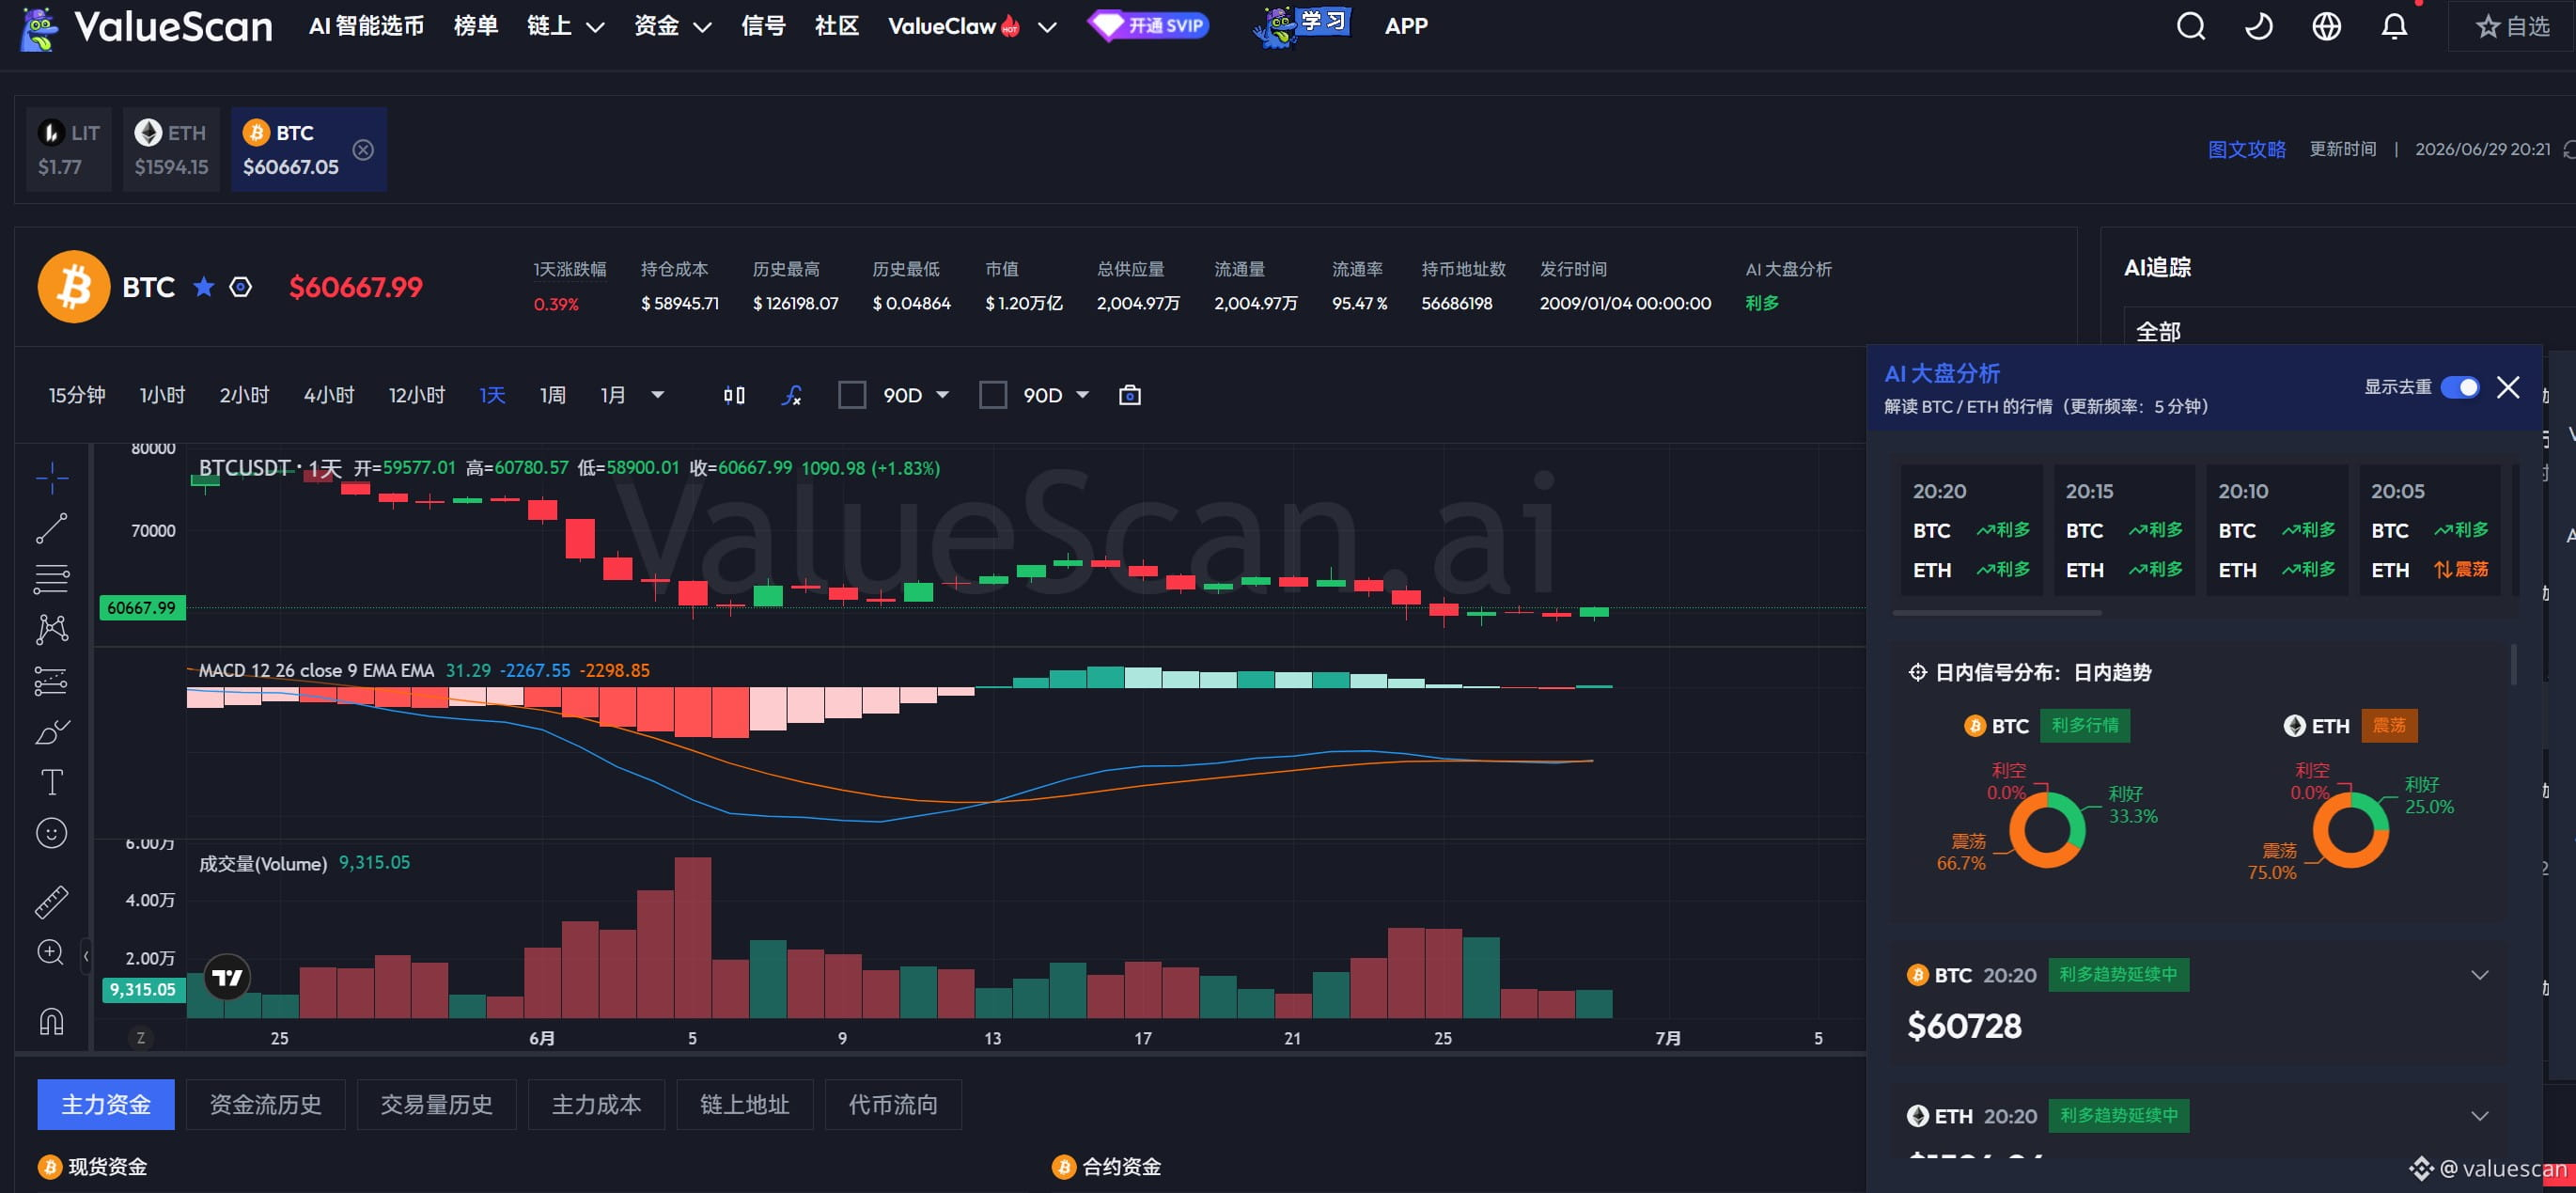
Task: Close the AI 大盘分析 panel
Action: pyautogui.click(x=2508, y=387)
